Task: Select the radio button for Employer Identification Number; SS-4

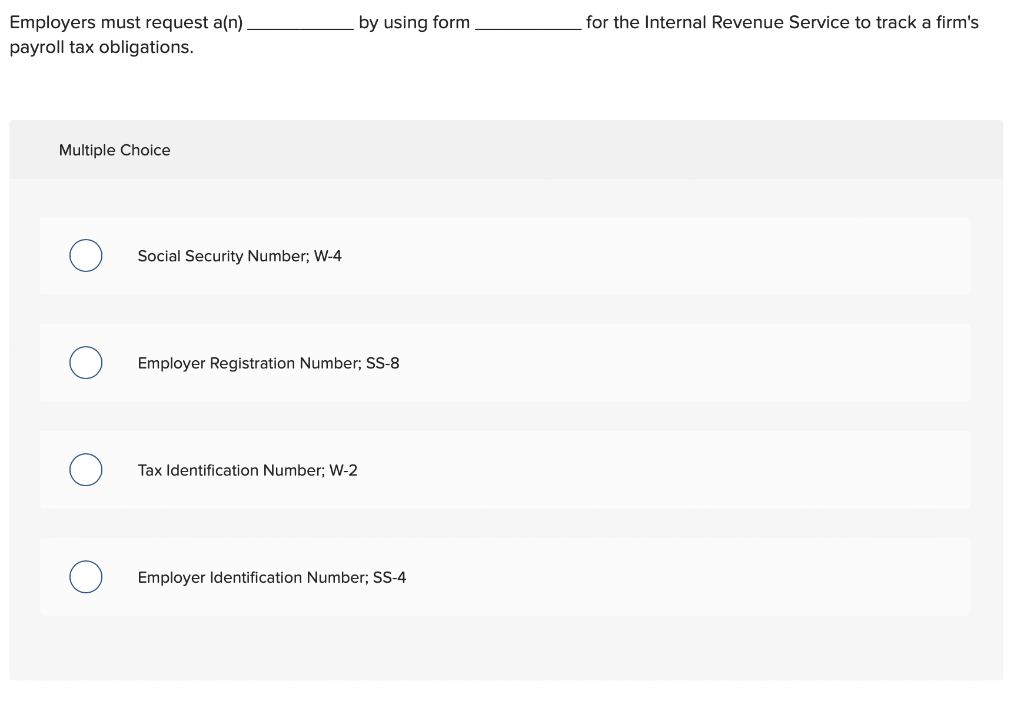Action: (x=85, y=576)
